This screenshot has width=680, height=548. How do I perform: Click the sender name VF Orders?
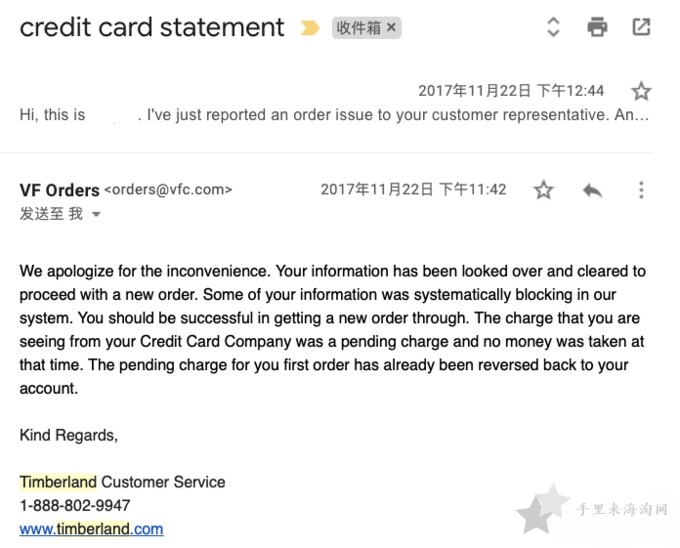pos(59,190)
